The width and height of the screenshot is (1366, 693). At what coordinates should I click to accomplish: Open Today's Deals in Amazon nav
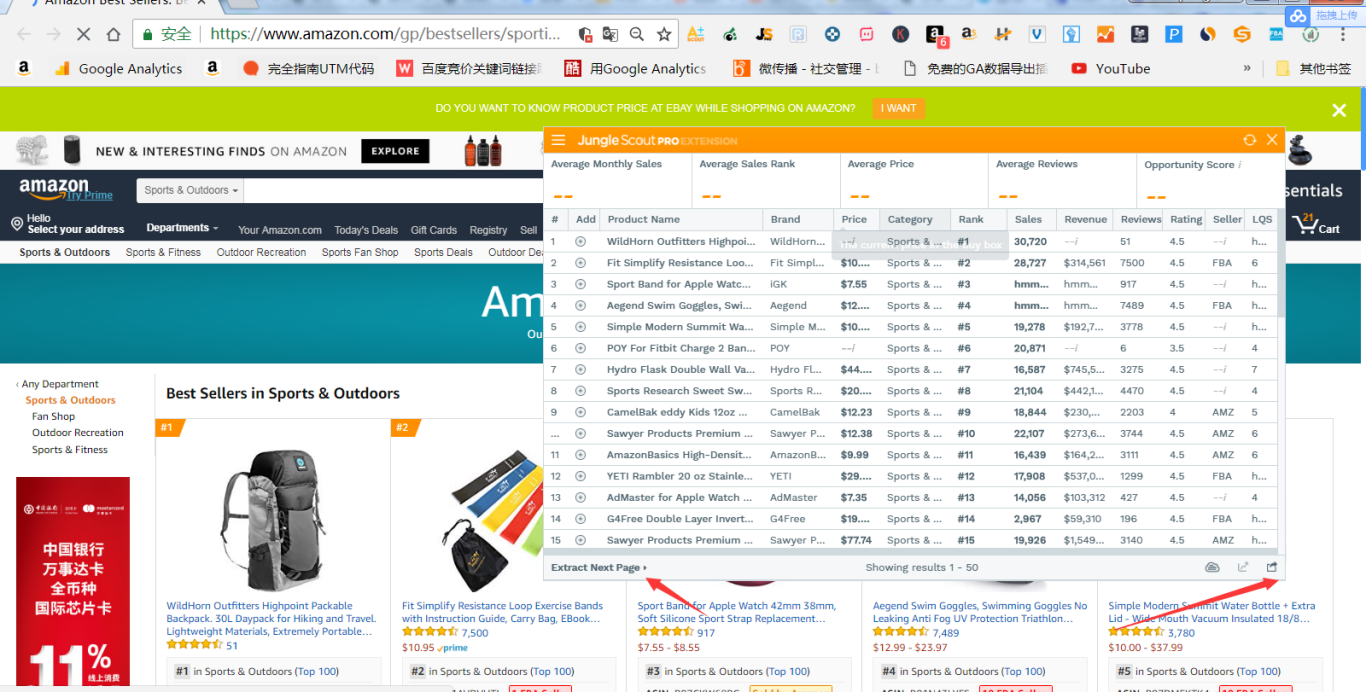(x=366, y=230)
